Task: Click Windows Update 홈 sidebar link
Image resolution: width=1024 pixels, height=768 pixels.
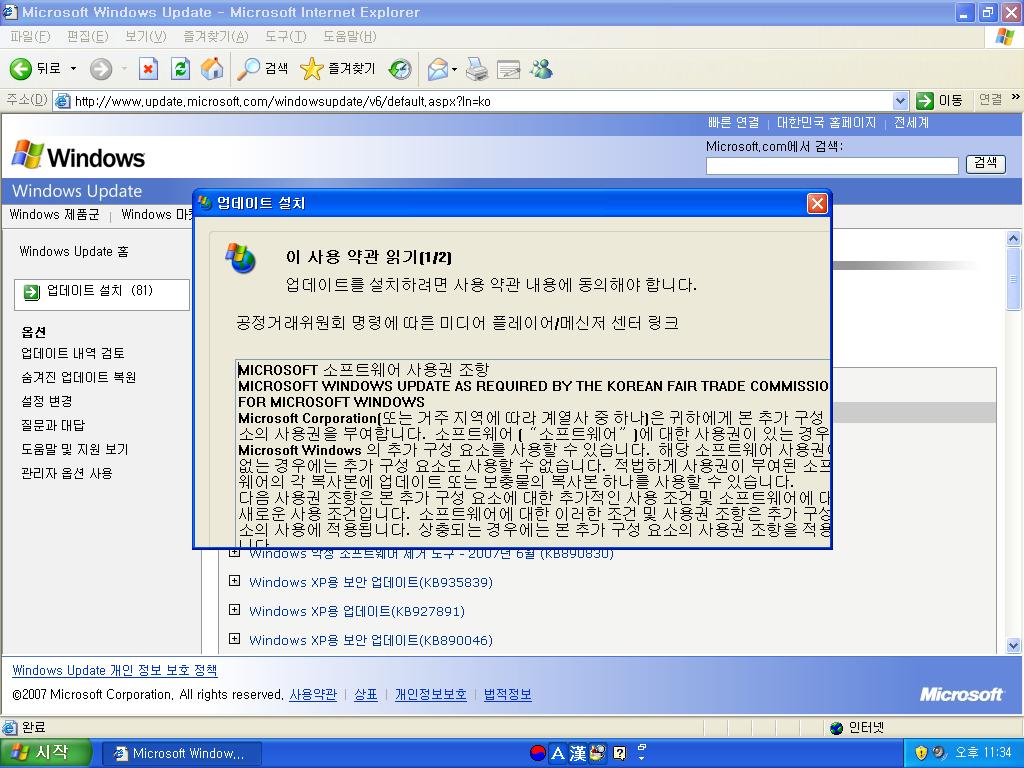Action: [x=74, y=251]
